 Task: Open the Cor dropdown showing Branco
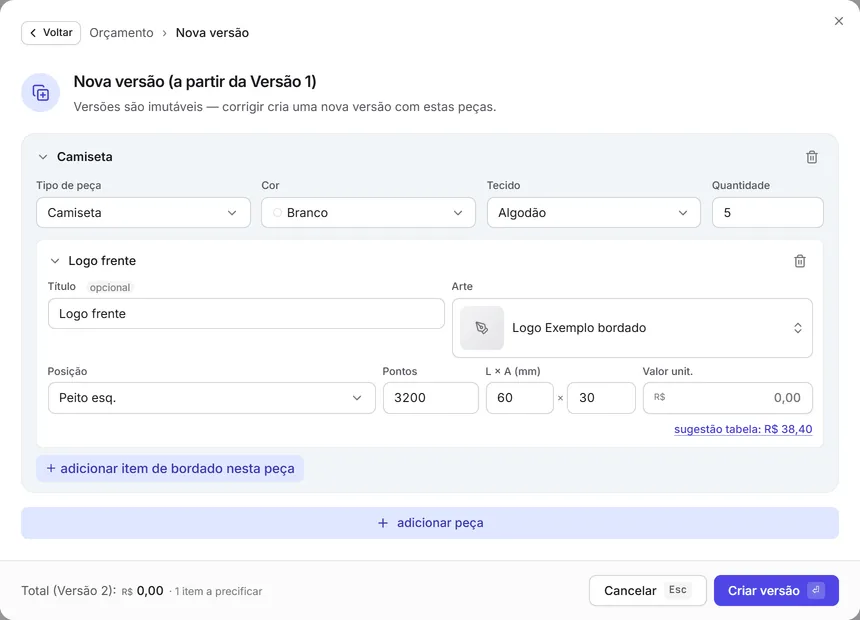pyautogui.click(x=368, y=213)
